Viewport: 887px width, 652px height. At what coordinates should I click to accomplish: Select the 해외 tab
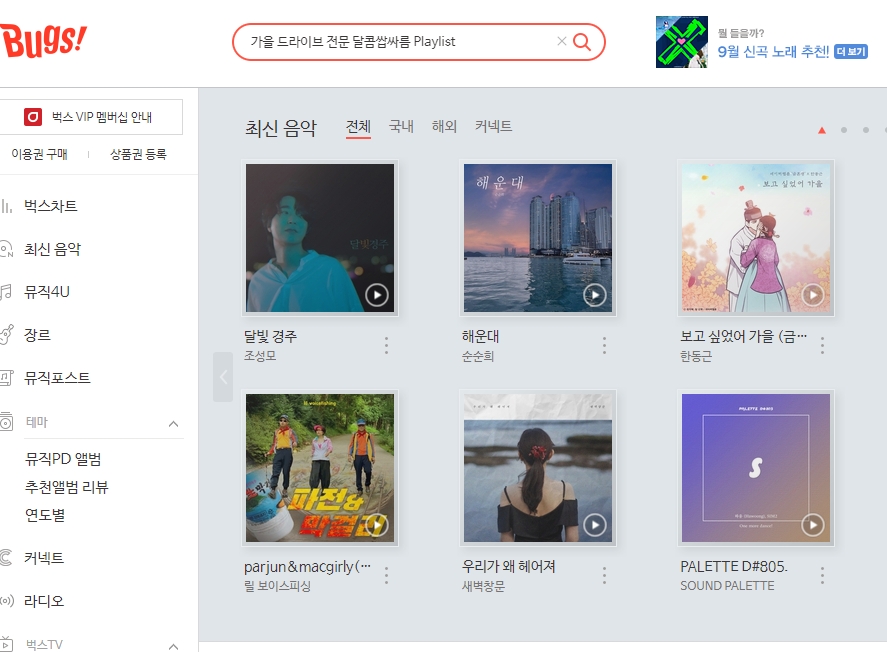[x=444, y=126]
